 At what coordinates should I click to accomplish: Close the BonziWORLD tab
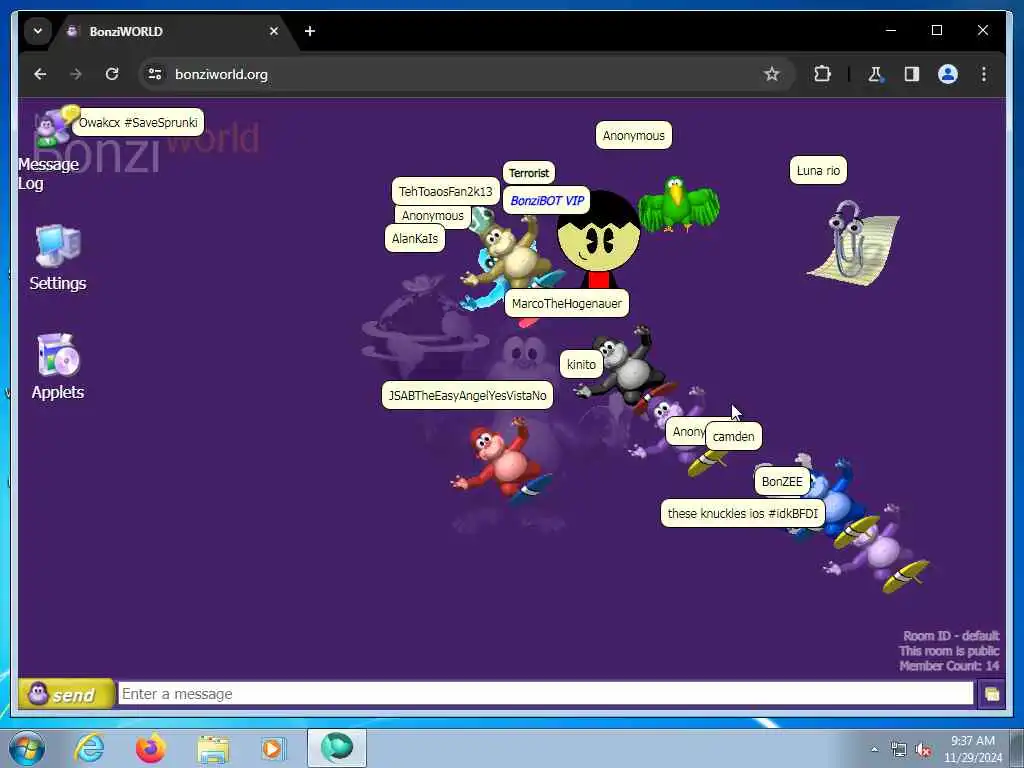click(x=274, y=31)
